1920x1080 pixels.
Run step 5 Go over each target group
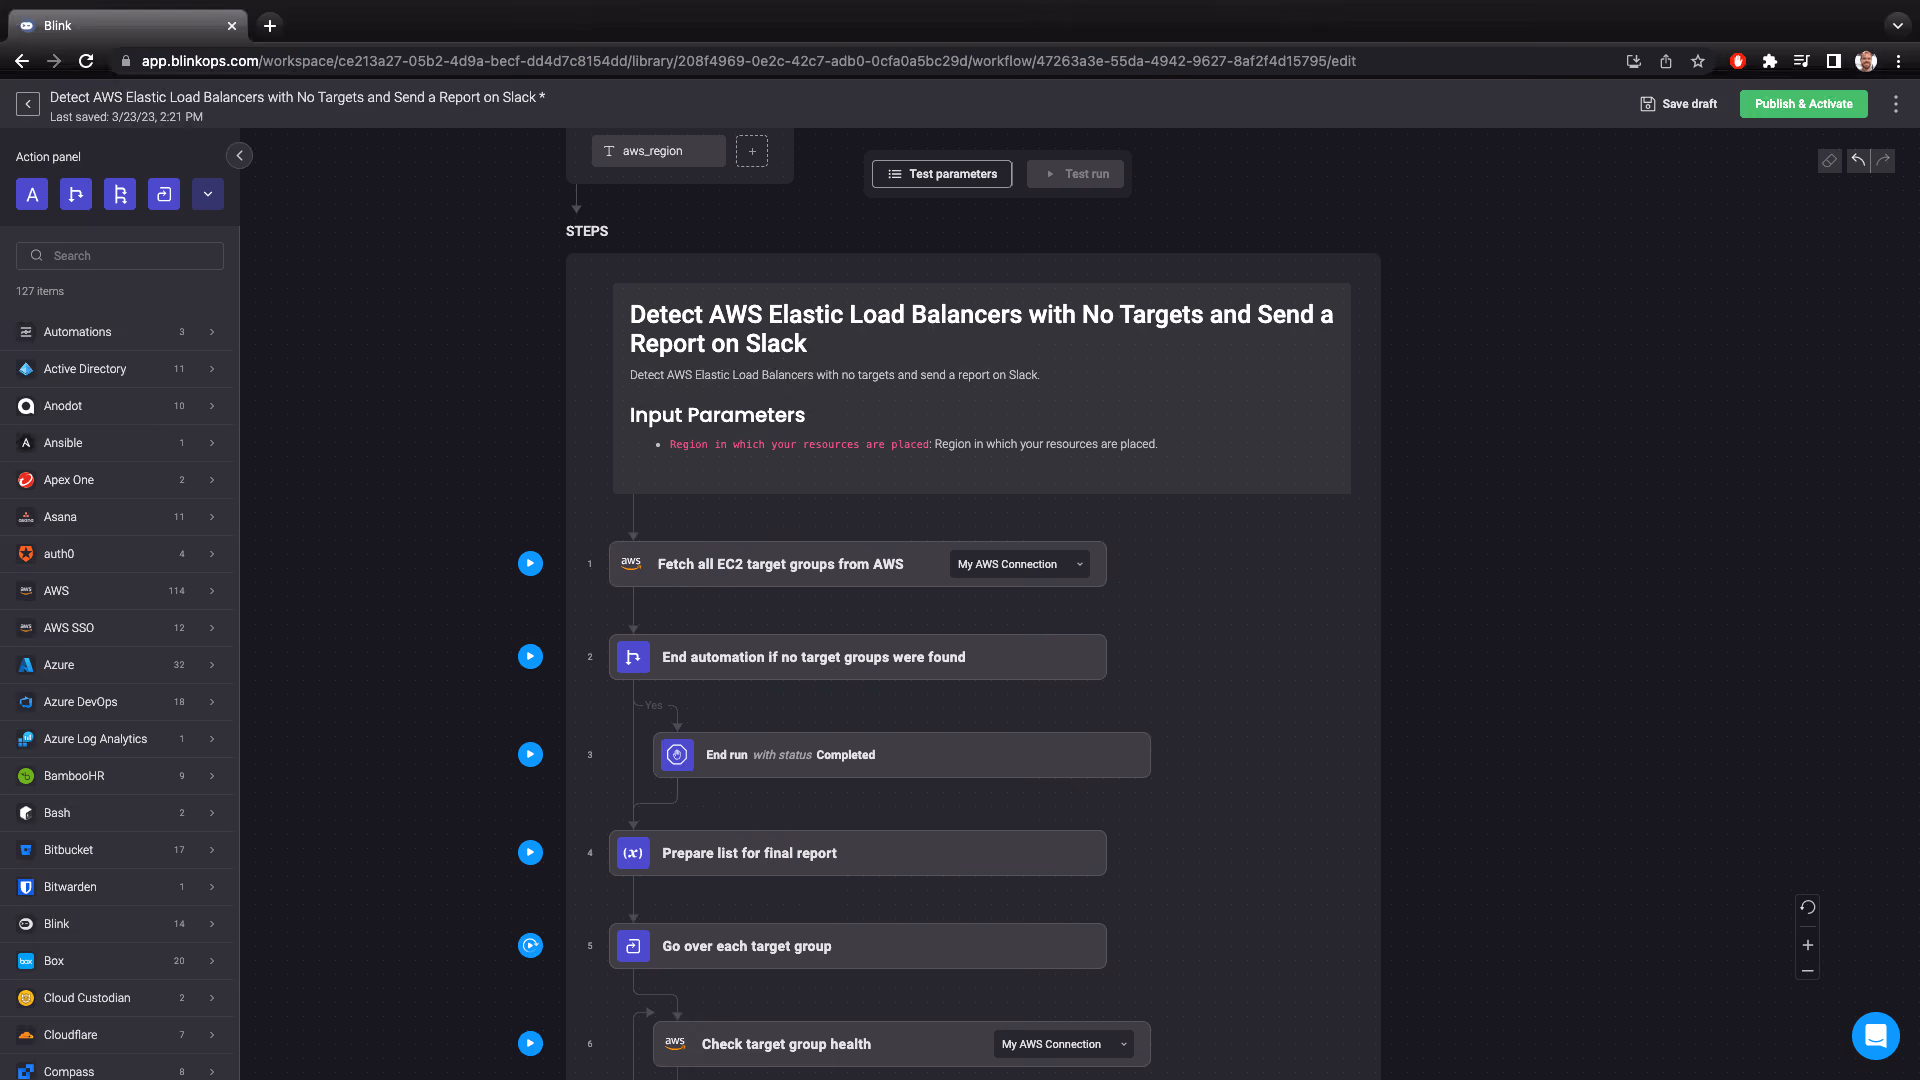click(x=530, y=946)
